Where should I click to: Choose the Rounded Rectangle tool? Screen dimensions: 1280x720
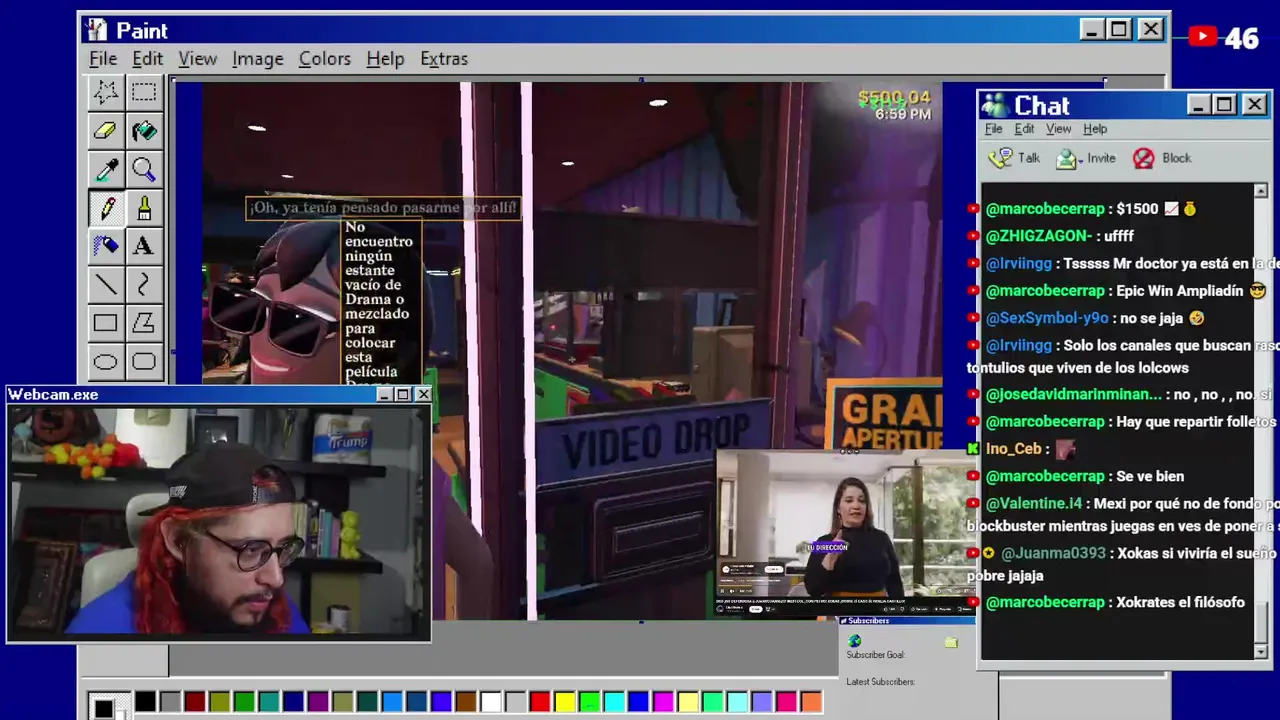(144, 361)
